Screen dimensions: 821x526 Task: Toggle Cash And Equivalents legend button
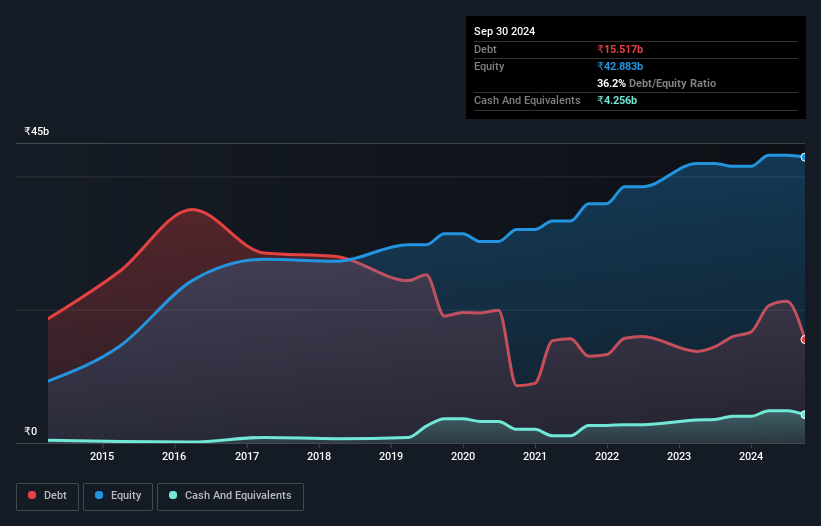pos(230,496)
